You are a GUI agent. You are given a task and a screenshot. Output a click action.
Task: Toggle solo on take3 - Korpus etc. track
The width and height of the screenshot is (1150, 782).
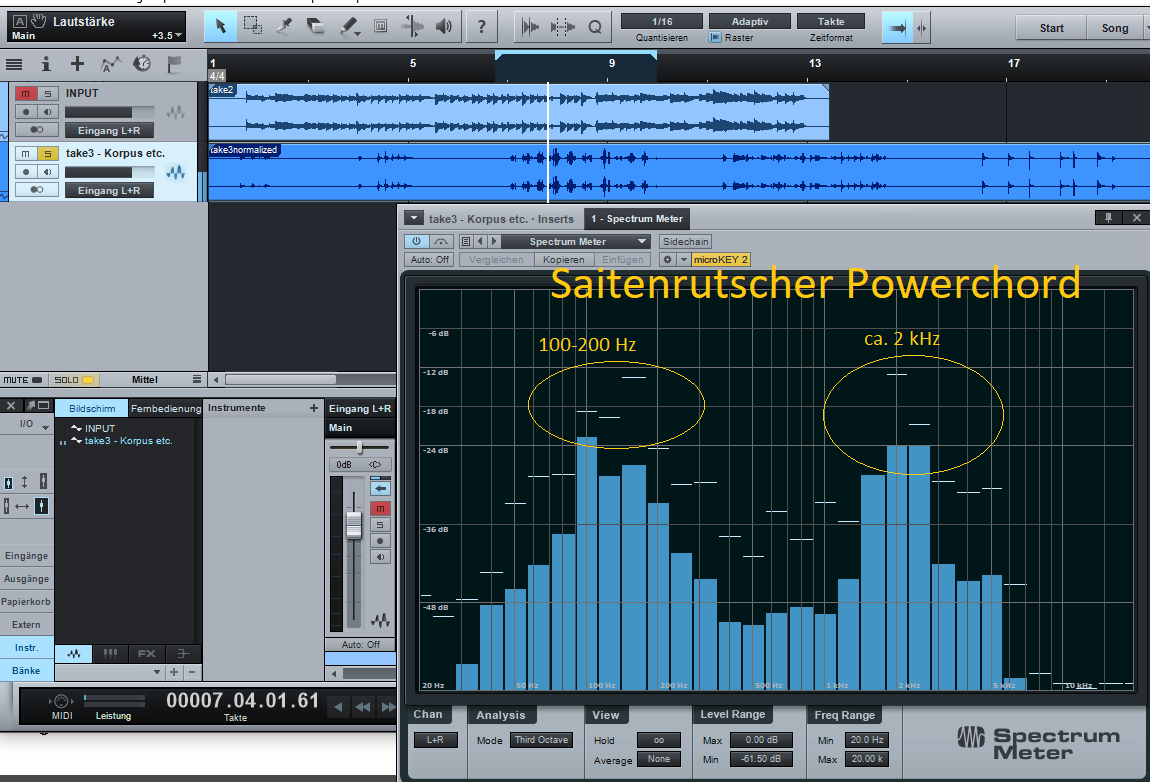click(x=48, y=153)
